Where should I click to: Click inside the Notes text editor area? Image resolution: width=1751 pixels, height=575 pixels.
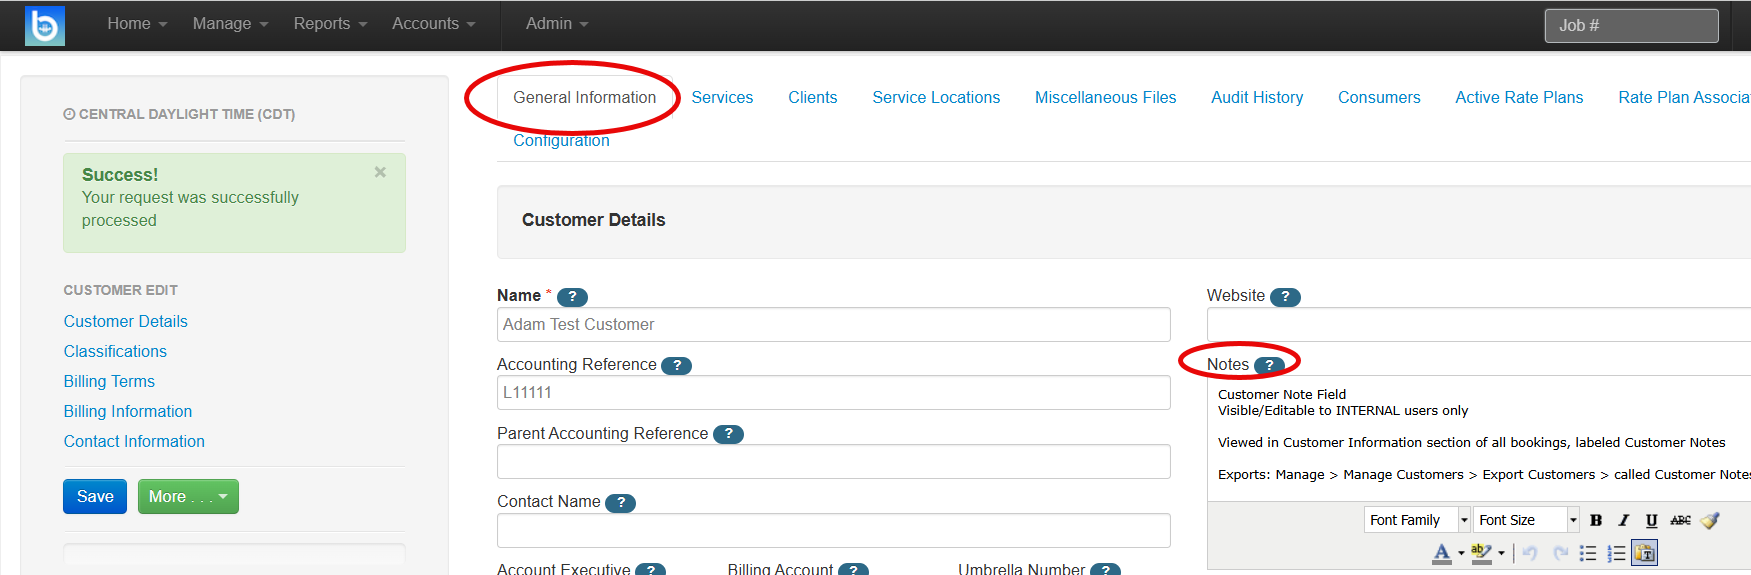coord(1479,438)
